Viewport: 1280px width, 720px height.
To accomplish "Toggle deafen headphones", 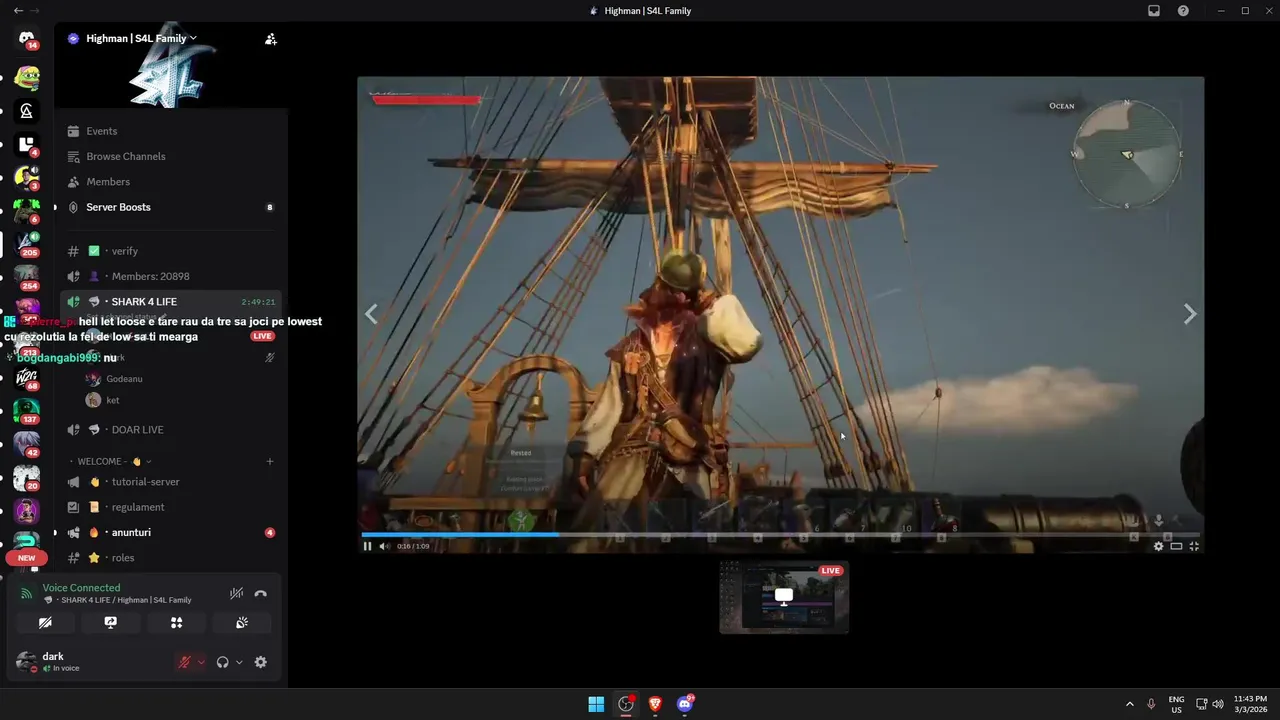I will pos(223,662).
